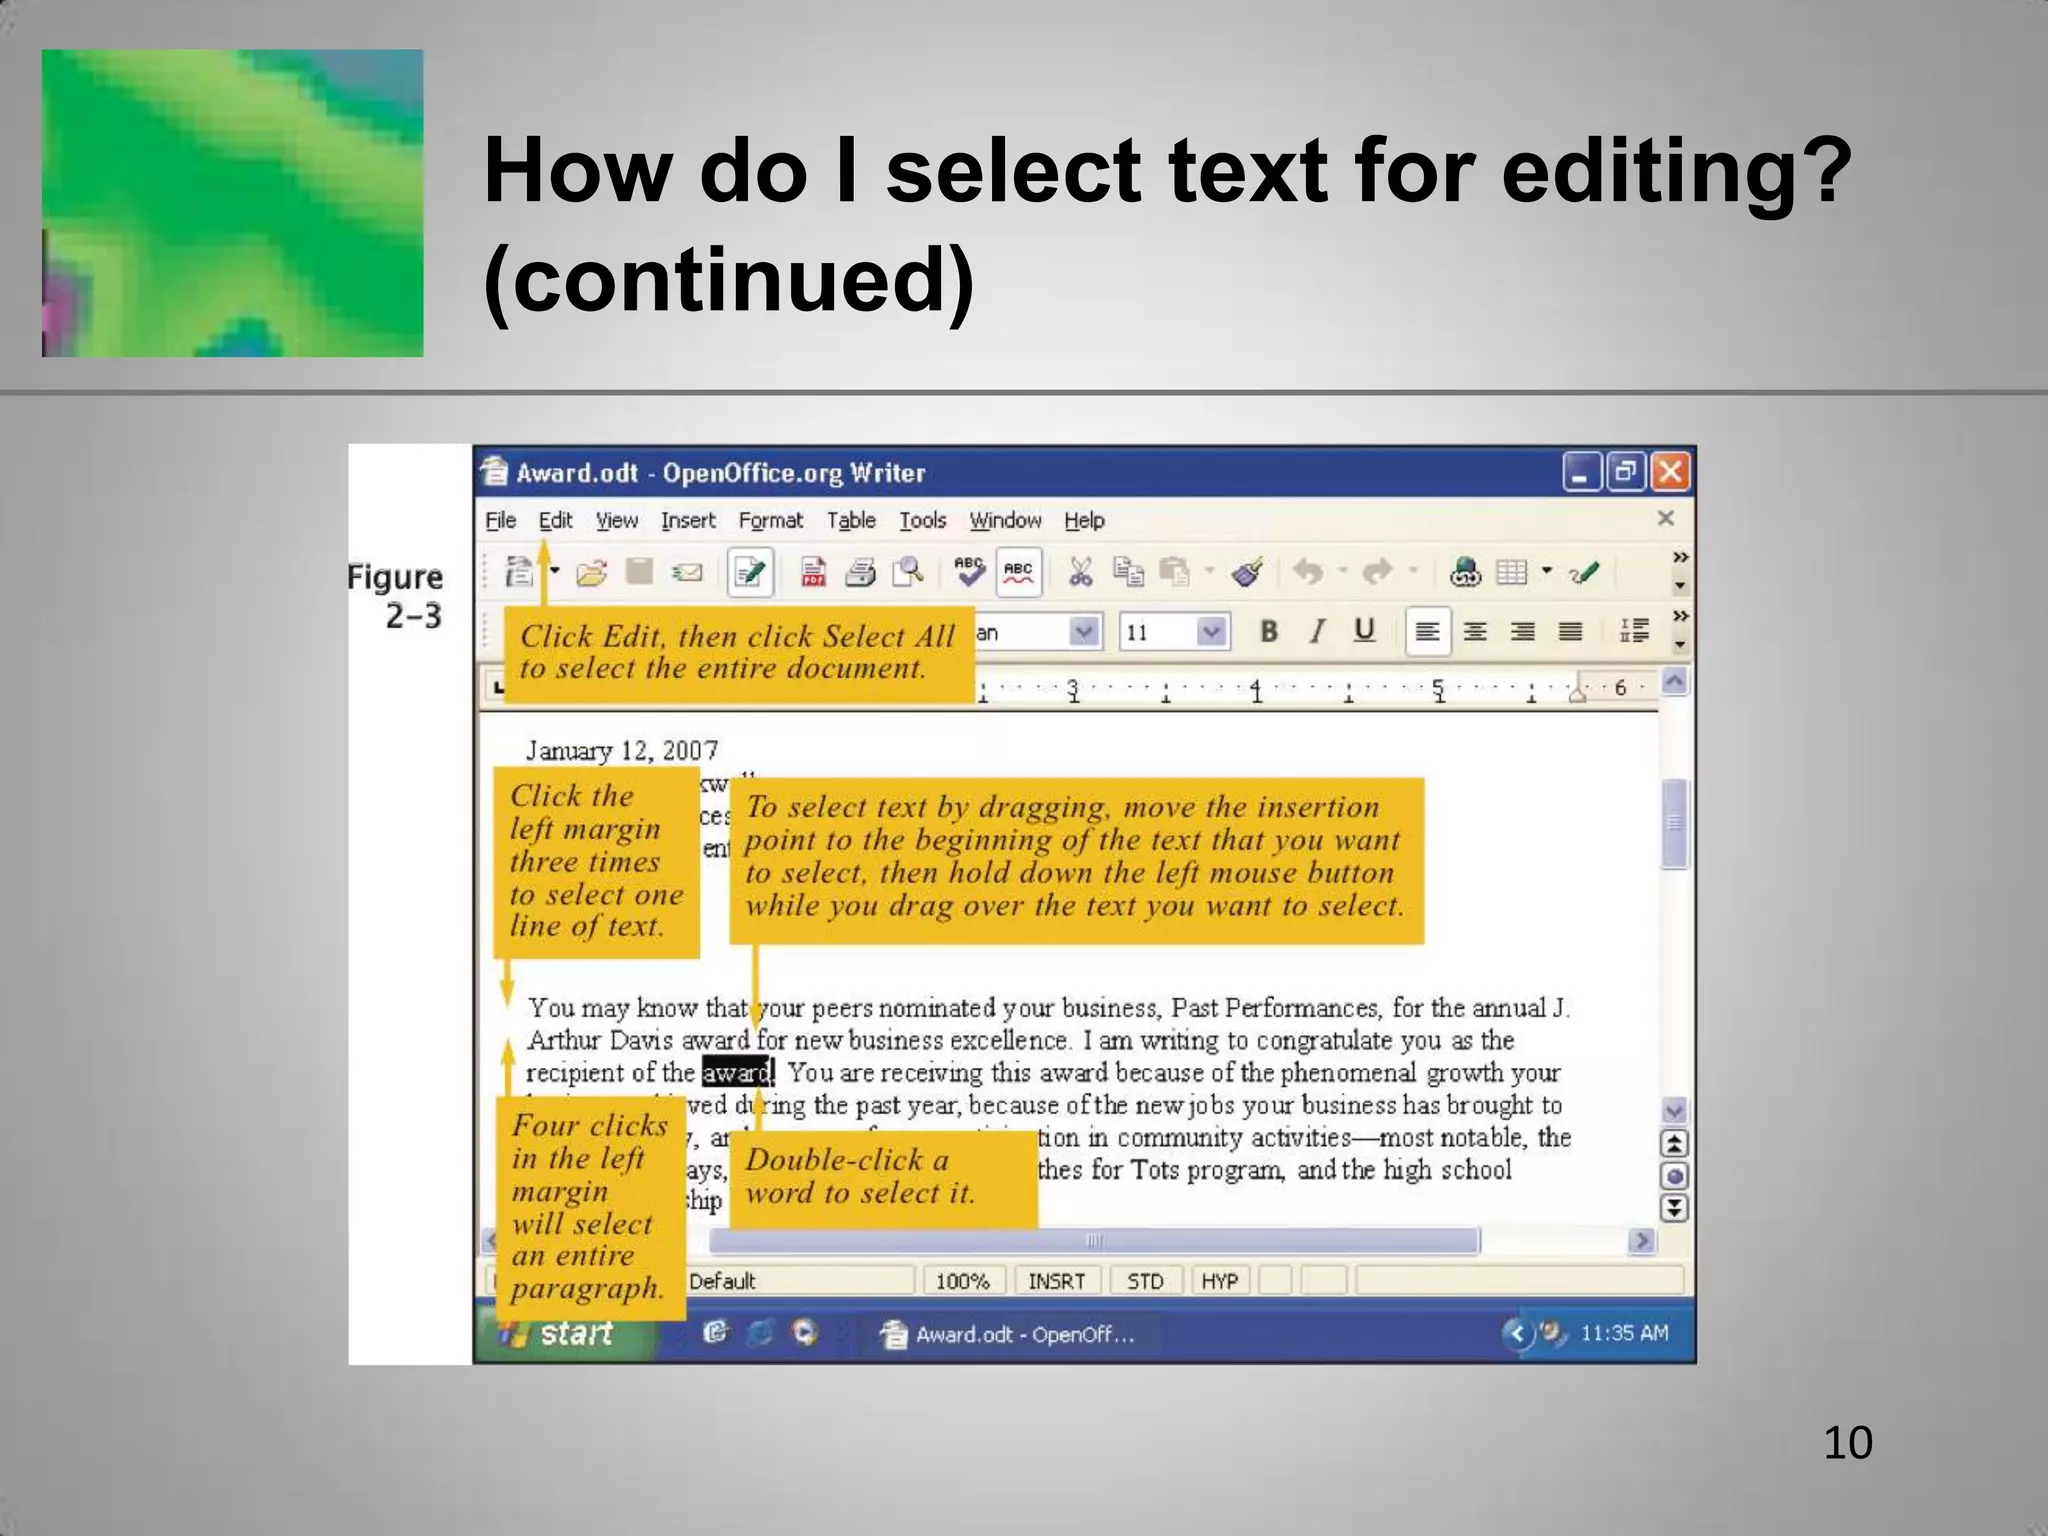The image size is (2048, 1536).
Task: Click the horizontal scrollbar right arrow
Action: pyautogui.click(x=1641, y=1241)
